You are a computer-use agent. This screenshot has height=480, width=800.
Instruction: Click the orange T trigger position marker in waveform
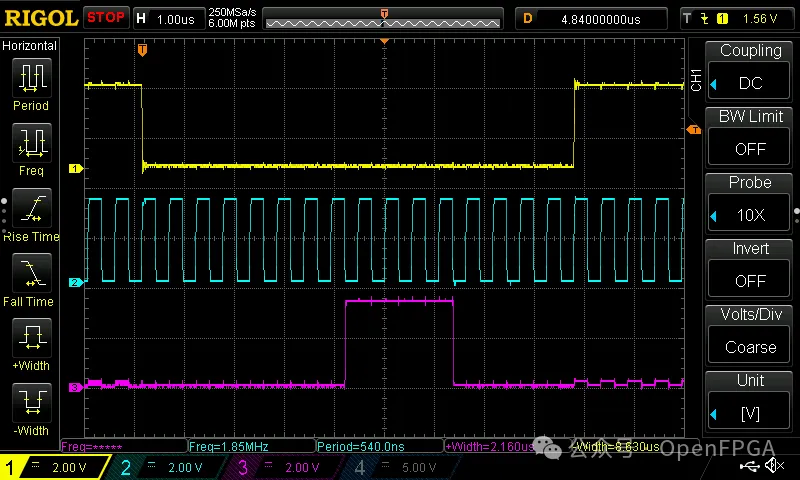142,50
